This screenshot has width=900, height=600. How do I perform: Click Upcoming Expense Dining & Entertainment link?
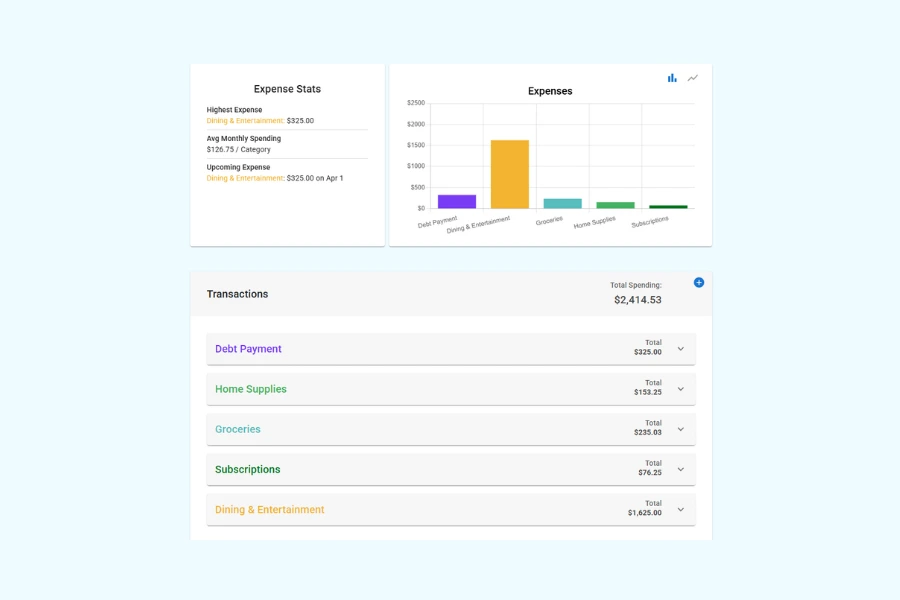tap(245, 178)
